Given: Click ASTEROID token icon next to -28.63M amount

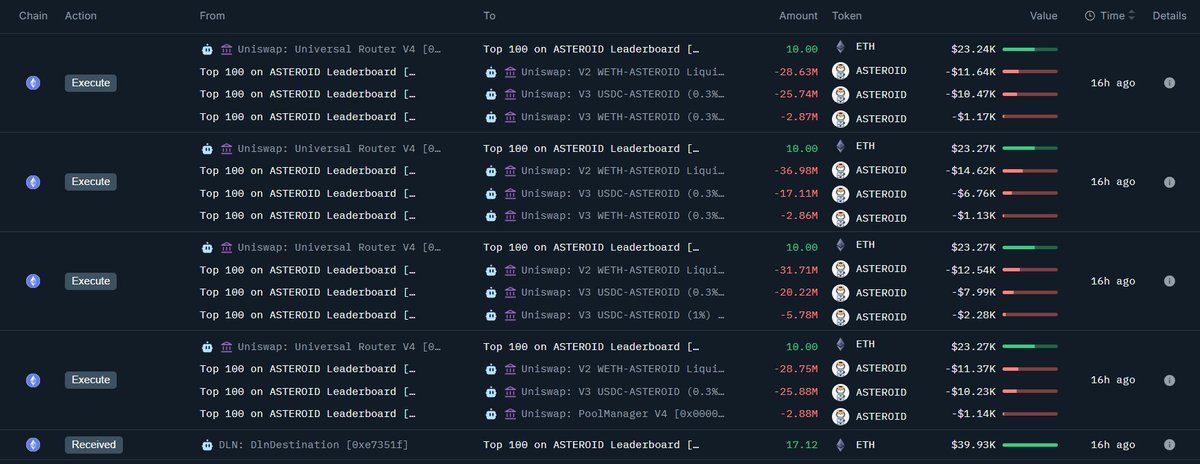Looking at the screenshot, I should (x=841, y=71).
